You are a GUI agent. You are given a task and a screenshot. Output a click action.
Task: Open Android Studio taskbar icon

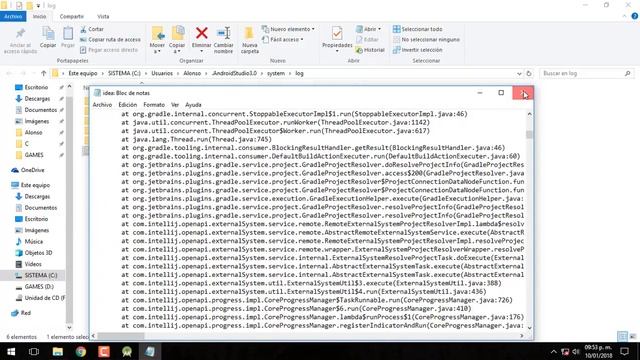pyautogui.click(x=127, y=351)
